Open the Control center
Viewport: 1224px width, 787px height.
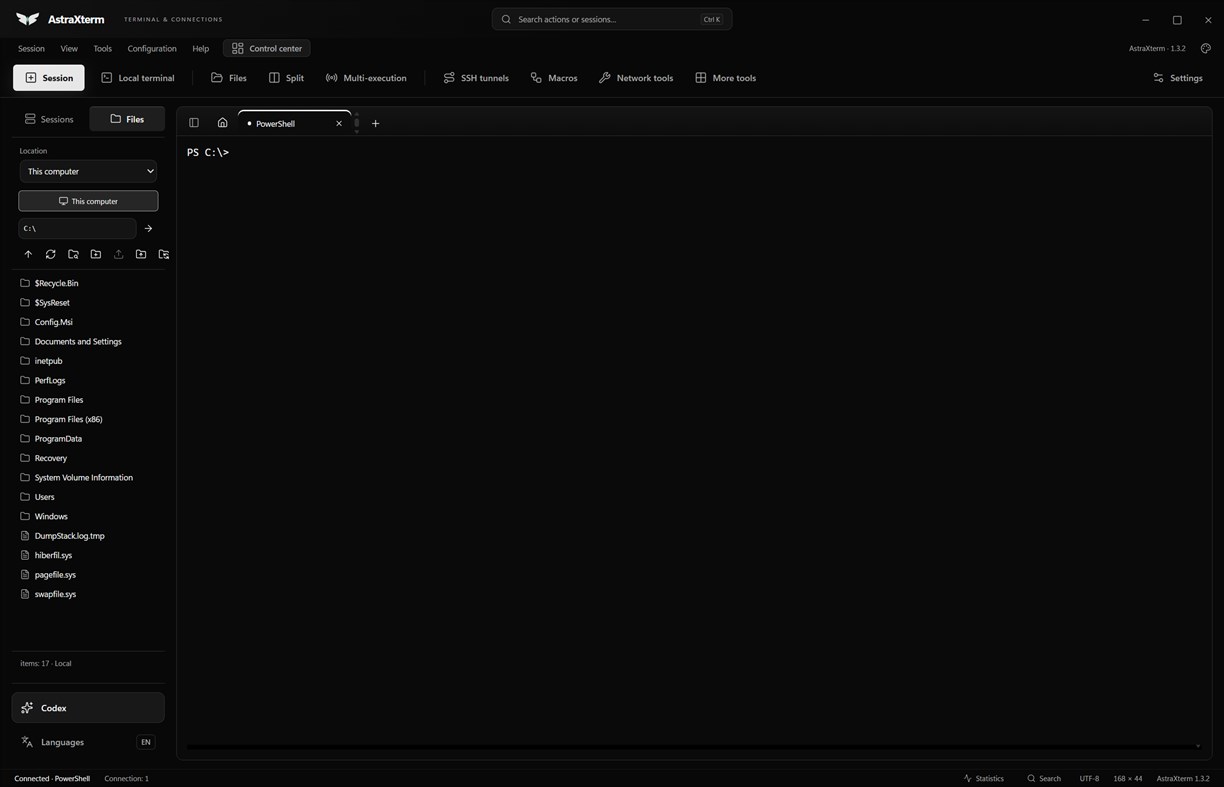pos(267,48)
